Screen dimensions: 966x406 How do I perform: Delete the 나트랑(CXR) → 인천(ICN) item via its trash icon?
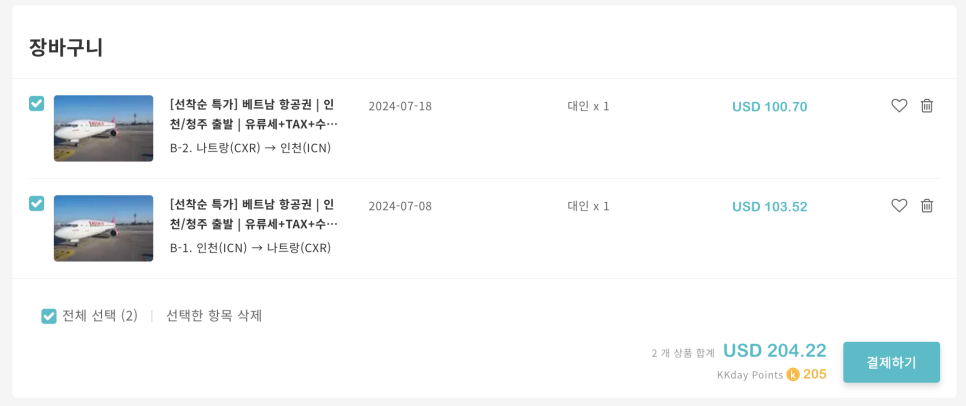pos(927,106)
